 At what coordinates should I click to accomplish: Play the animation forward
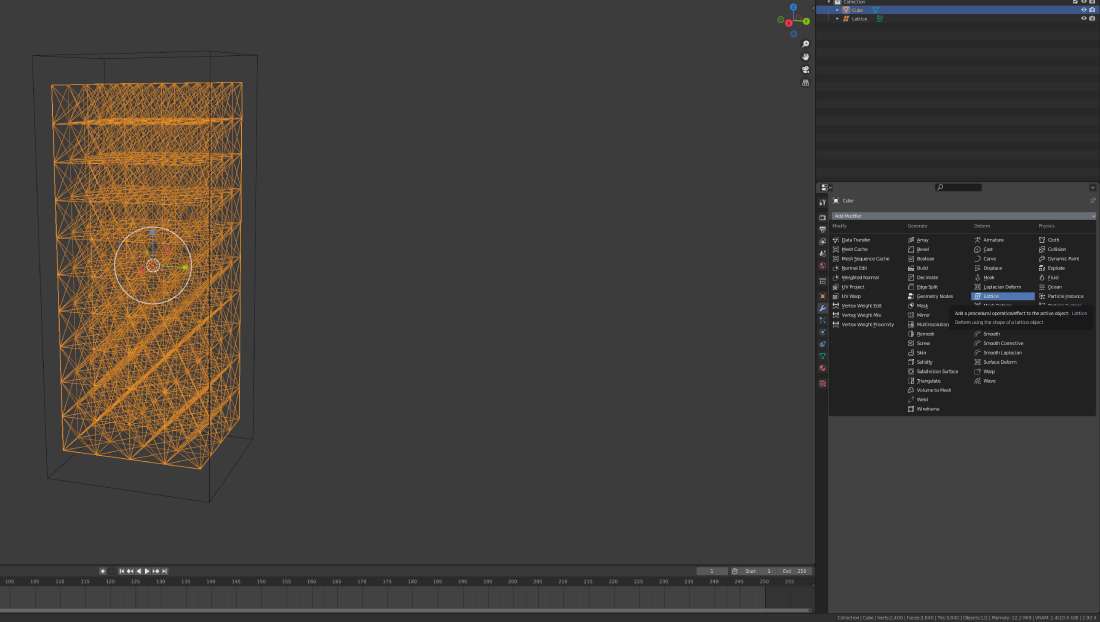(x=147, y=572)
